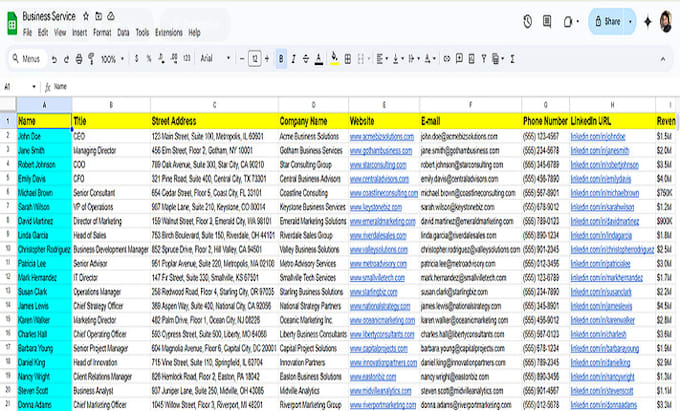Format as percent
680x411 pixels.
pos(149,59)
